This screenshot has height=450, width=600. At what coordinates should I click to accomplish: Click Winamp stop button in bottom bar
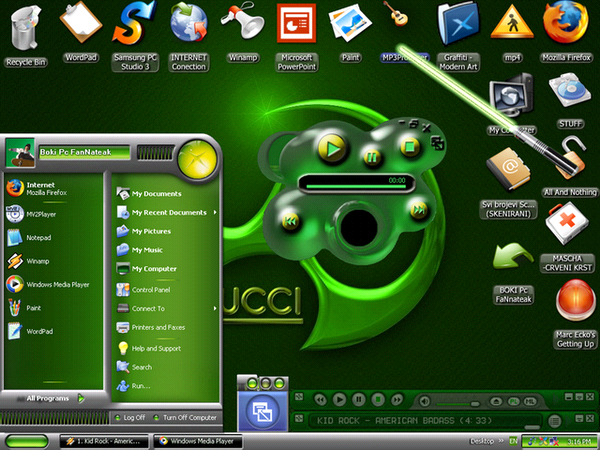[x=378, y=400]
